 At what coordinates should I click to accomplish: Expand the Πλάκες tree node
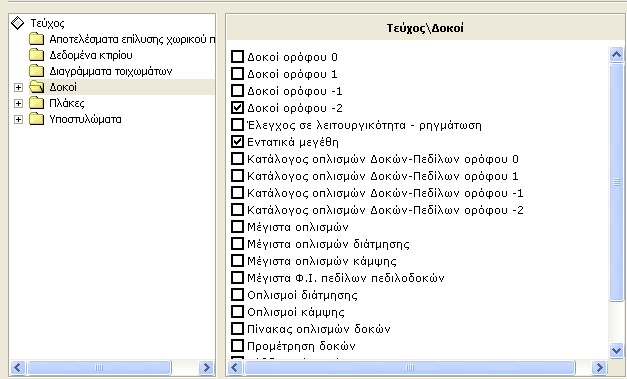pos(18,103)
